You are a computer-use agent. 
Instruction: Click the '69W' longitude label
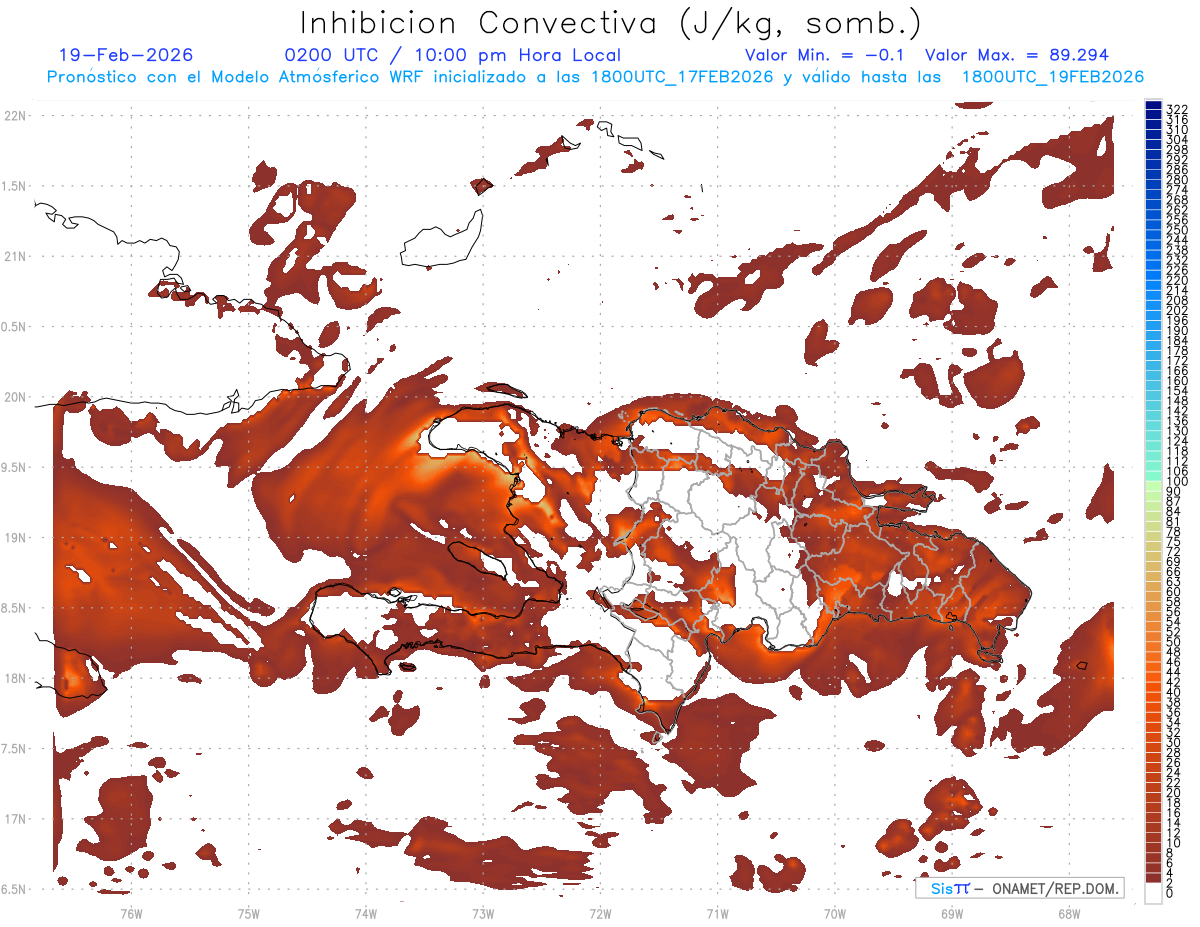click(951, 913)
